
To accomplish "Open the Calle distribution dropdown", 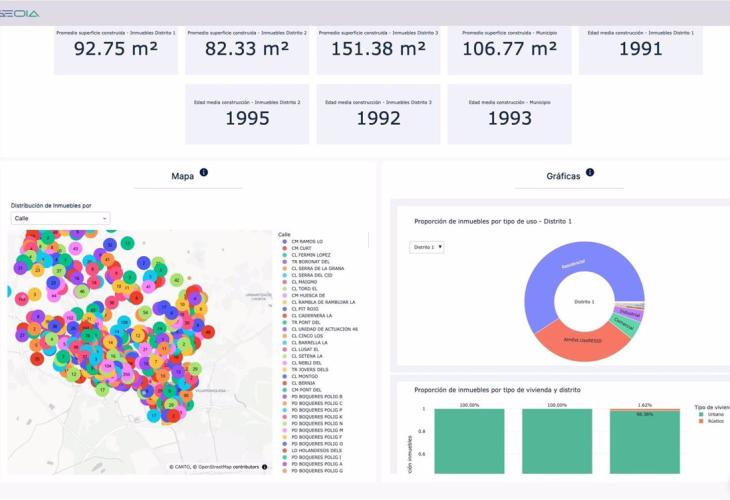I will click(x=60, y=218).
